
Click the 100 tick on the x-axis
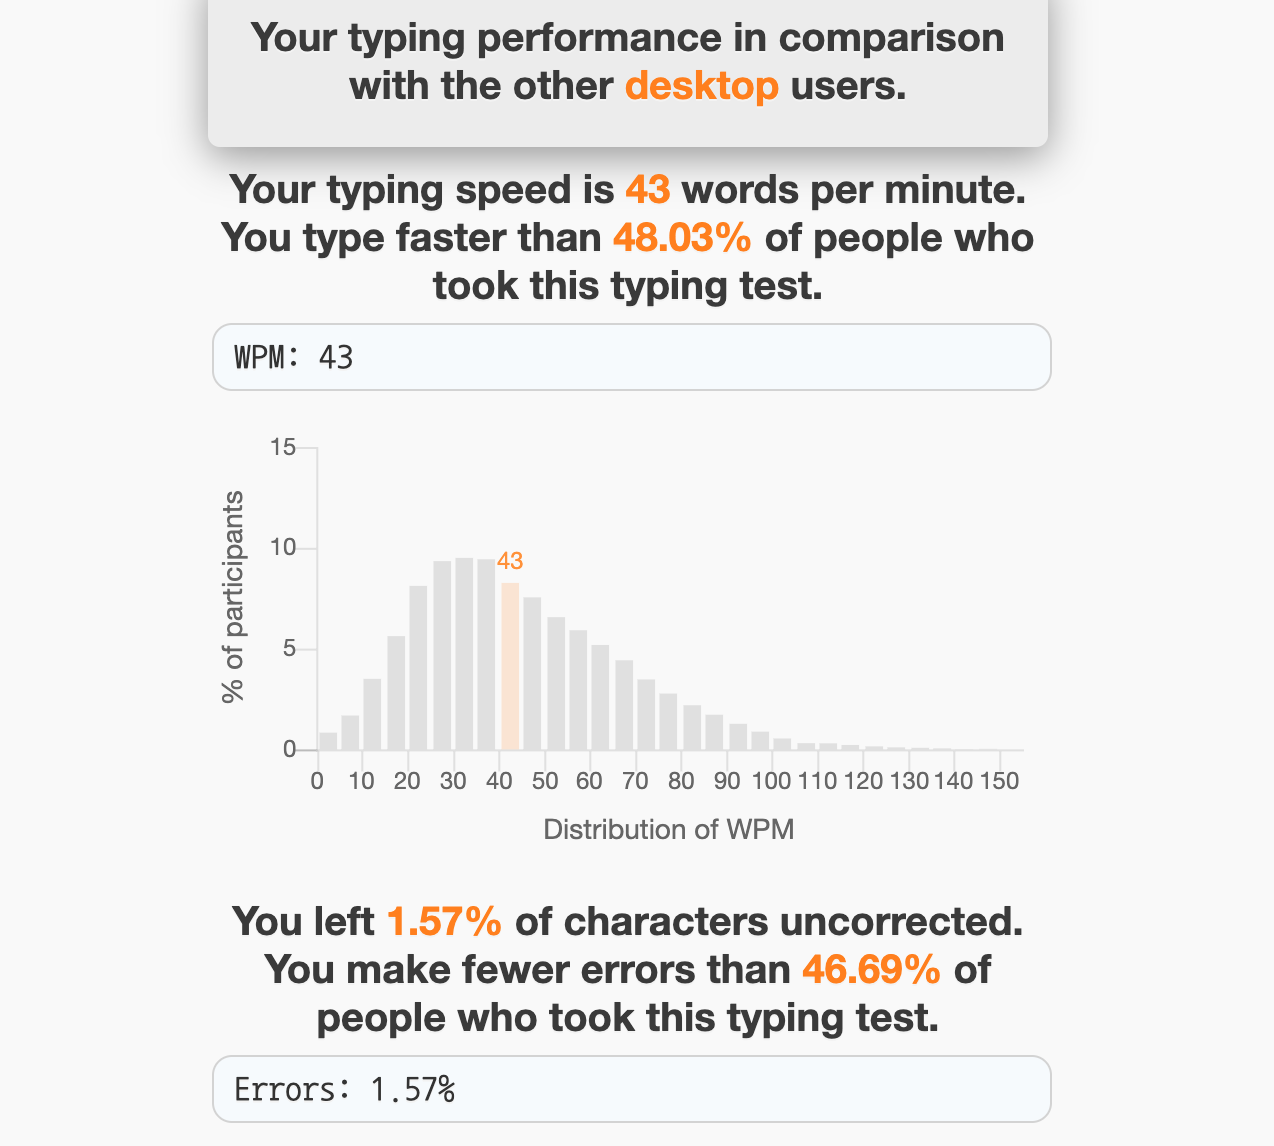772,781
